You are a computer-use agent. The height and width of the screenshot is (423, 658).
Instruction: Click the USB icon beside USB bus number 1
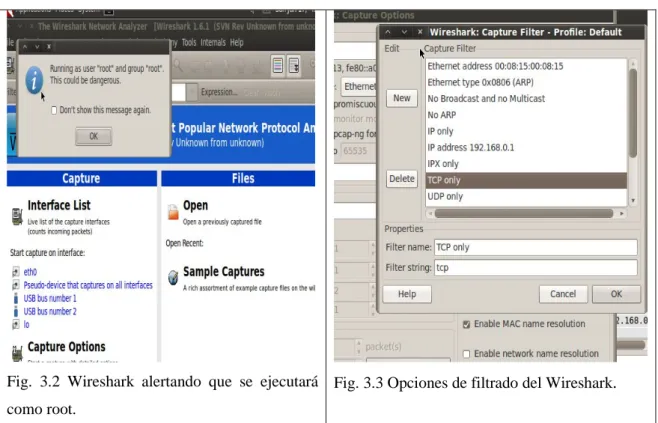16,298
